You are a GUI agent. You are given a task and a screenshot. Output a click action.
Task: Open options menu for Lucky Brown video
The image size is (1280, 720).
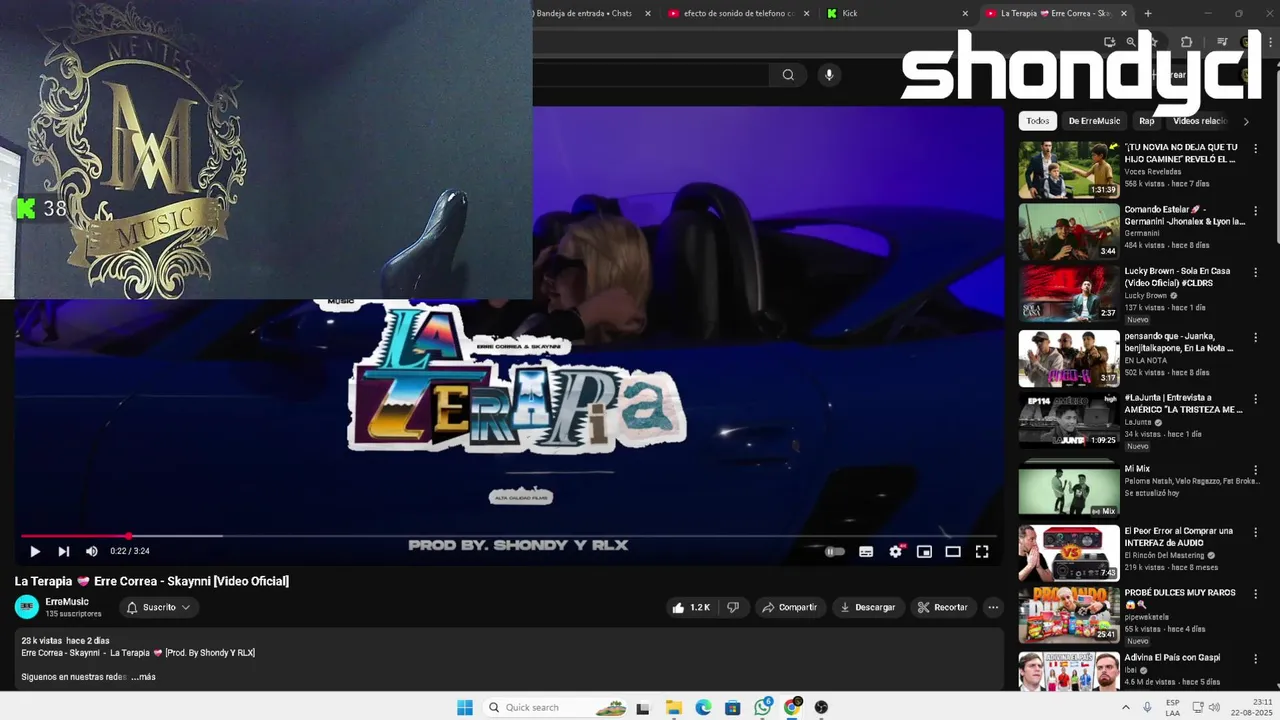1255,272
